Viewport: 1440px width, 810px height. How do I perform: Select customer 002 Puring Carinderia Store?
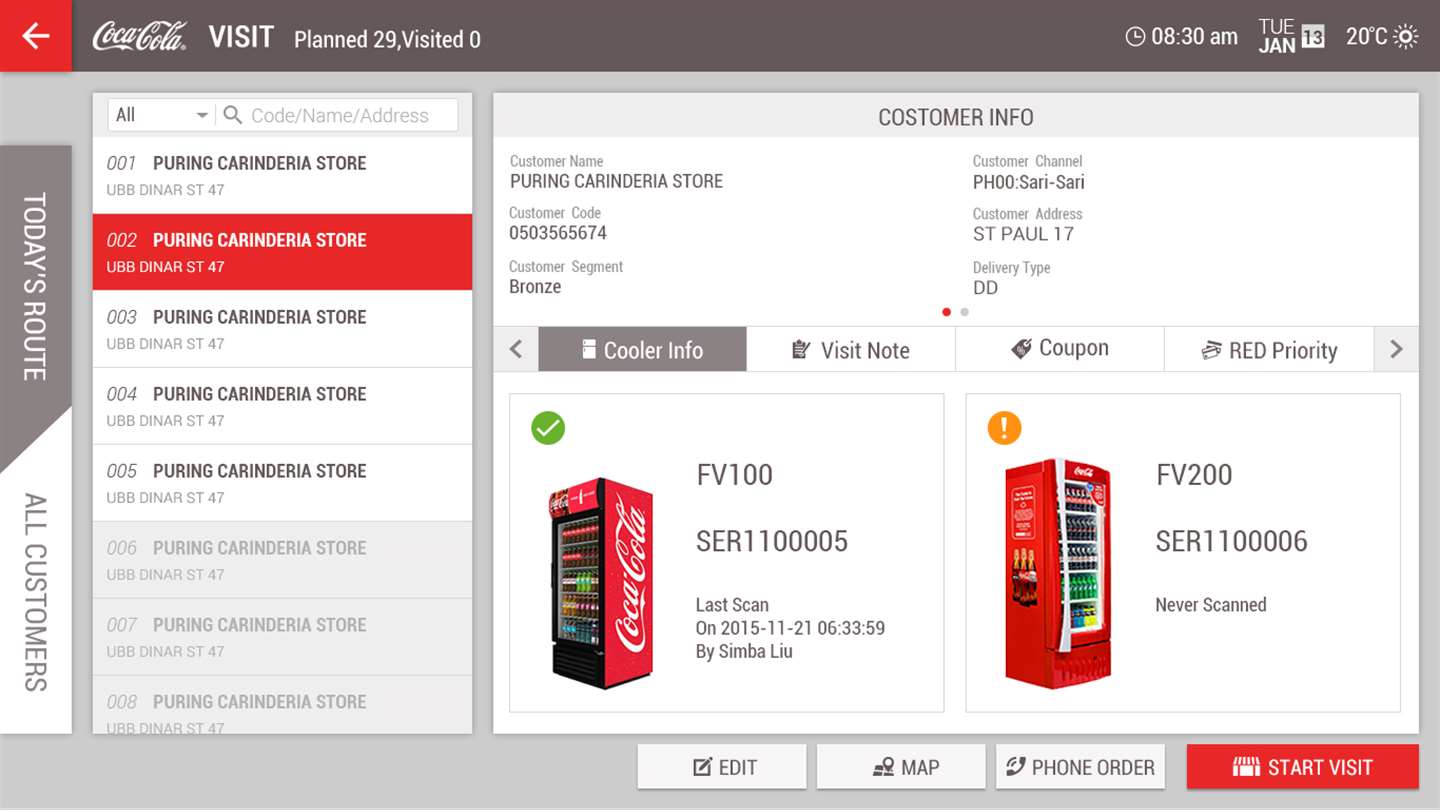282,252
